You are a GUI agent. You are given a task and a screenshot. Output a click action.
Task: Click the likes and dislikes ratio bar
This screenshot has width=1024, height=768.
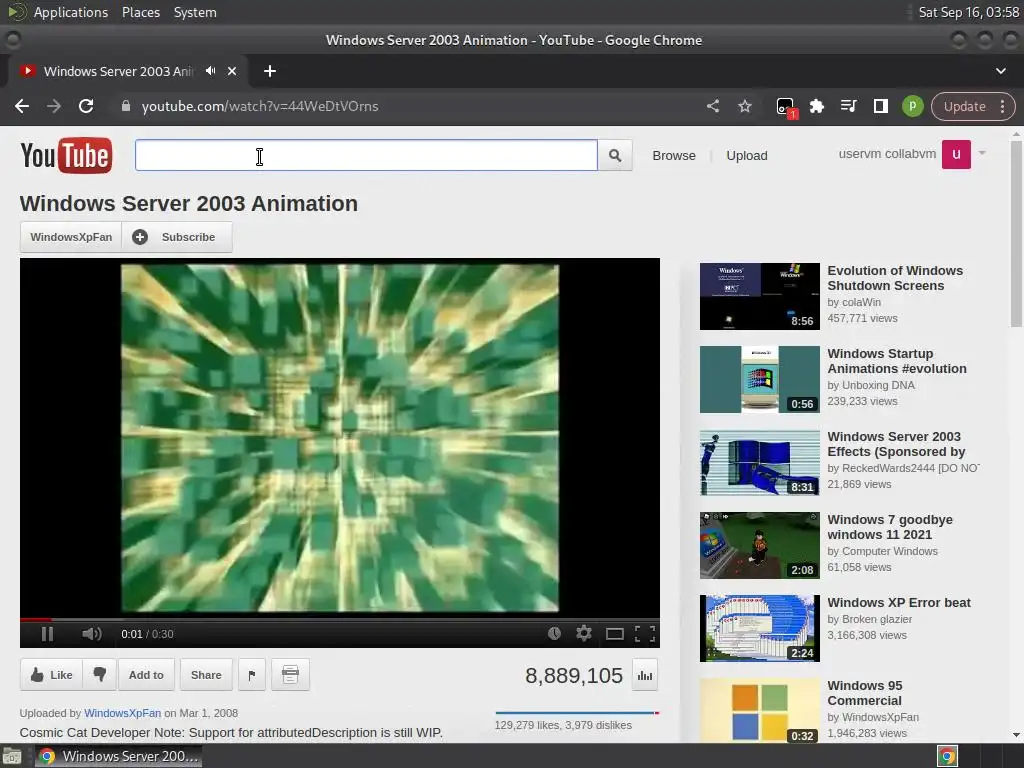click(577, 712)
